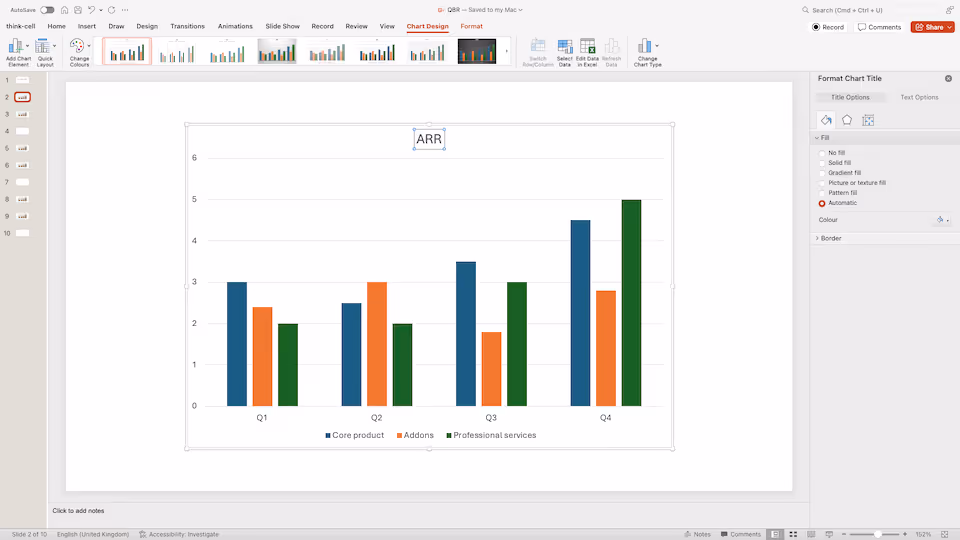Screen dimensions: 960x540
Task: Open the think-cell ribbon tab
Action: click(20, 26)
